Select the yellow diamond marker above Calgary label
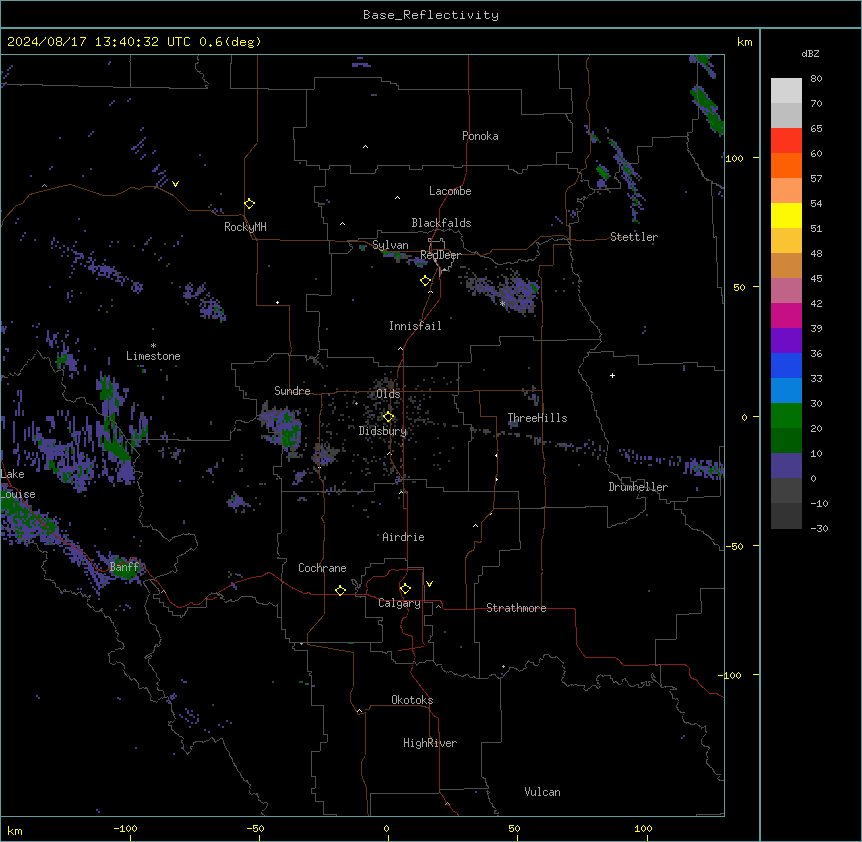The width and height of the screenshot is (862, 842). [405, 589]
